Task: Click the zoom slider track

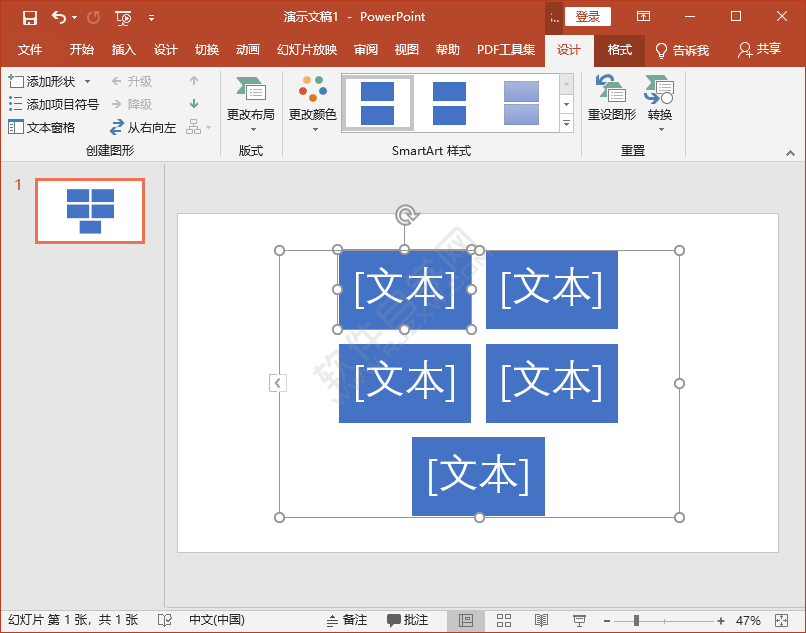Action: [664, 621]
